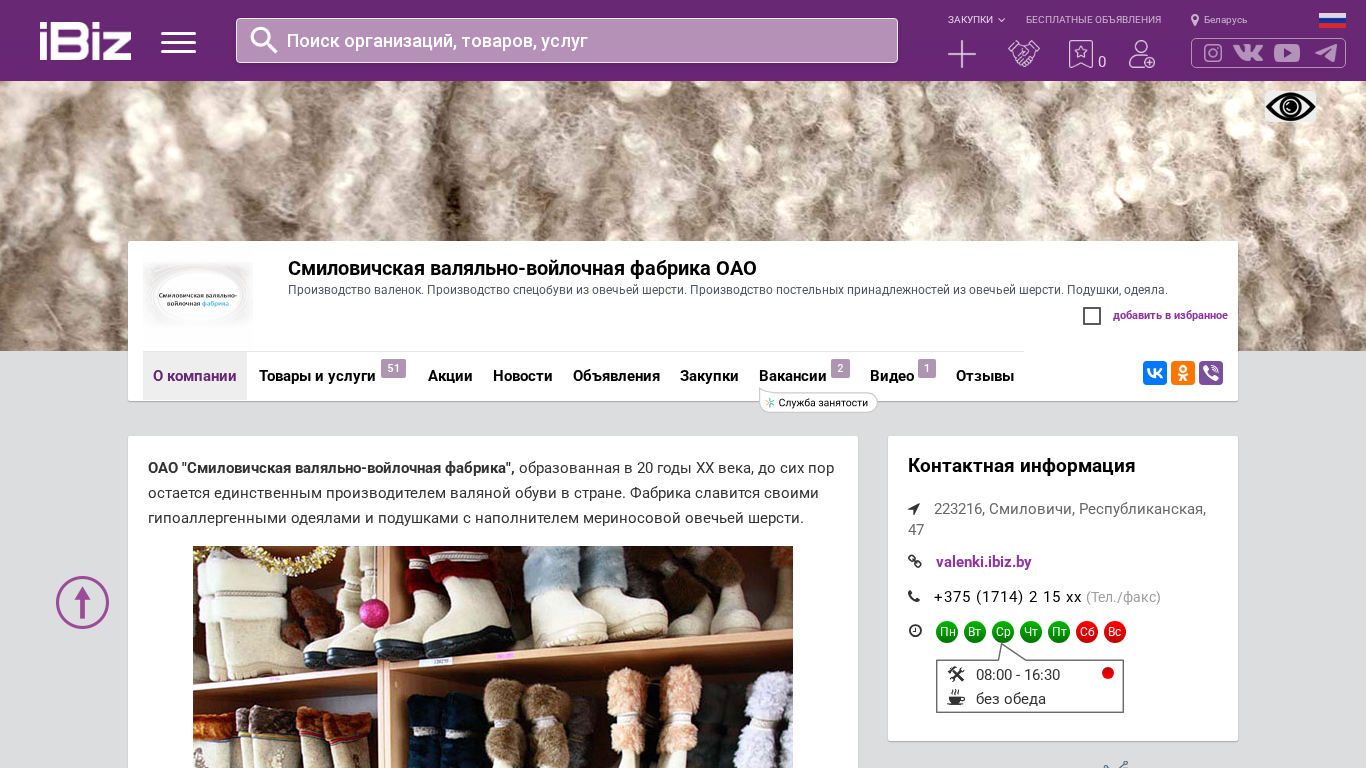Screen dimensions: 1366x768
Task: Select Saturday (Сб) schedule day
Action: pyautogui.click(x=1087, y=632)
